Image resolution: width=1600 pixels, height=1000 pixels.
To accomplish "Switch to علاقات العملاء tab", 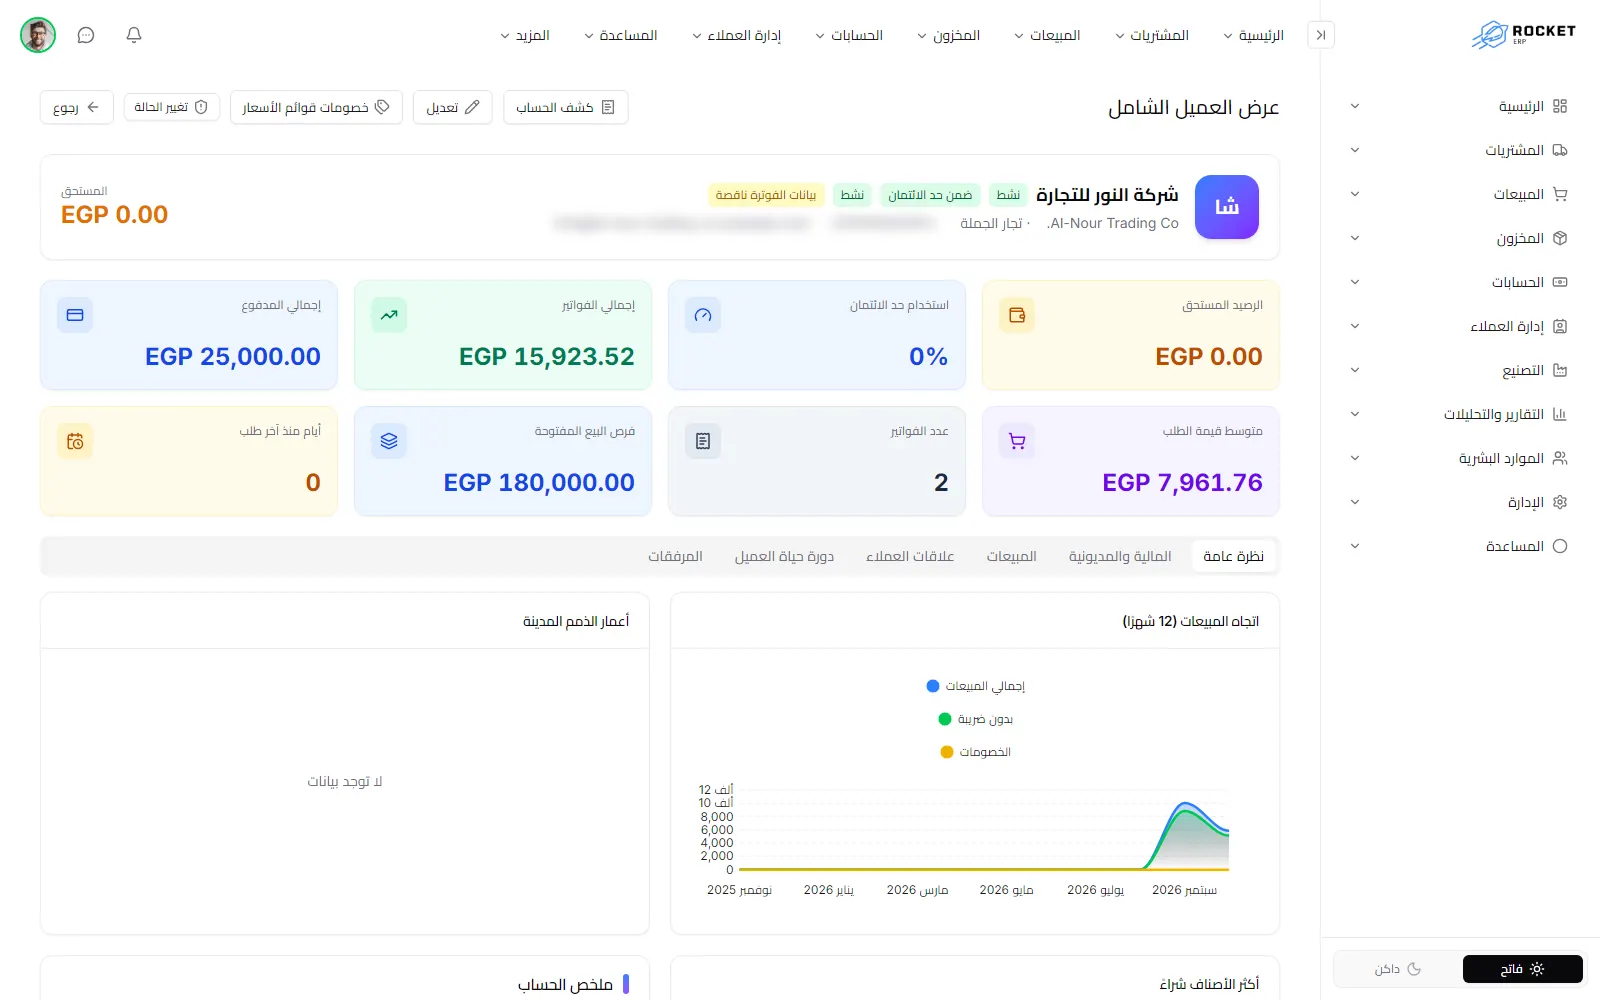I will pos(910,556).
